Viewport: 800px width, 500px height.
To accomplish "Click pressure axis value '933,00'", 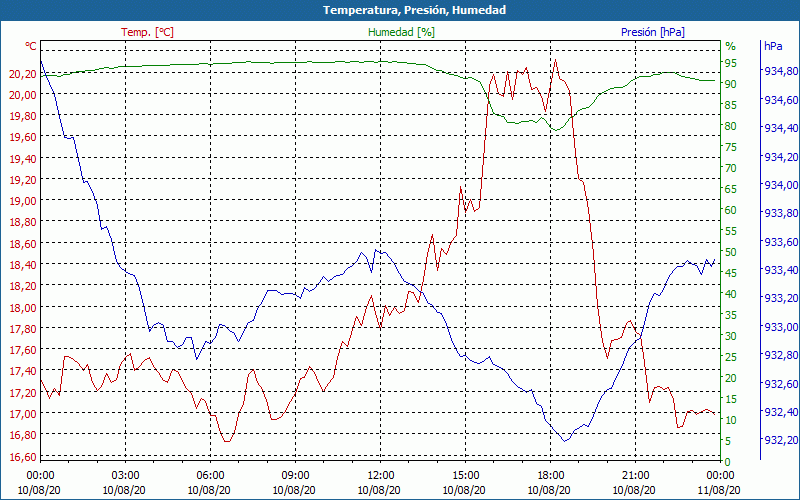I will click(781, 327).
